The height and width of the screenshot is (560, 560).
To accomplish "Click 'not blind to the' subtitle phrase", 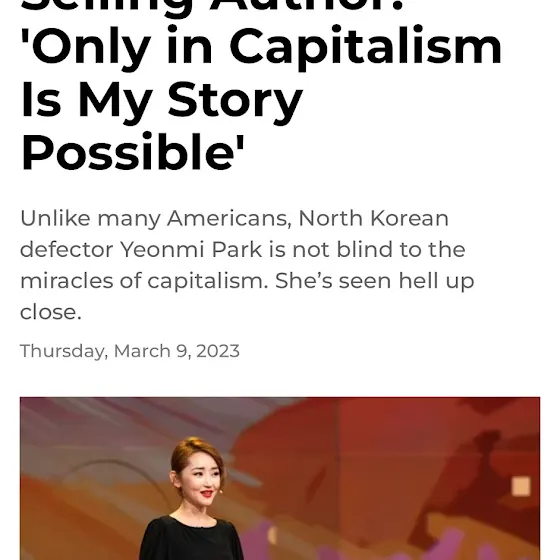I will coord(379,249).
